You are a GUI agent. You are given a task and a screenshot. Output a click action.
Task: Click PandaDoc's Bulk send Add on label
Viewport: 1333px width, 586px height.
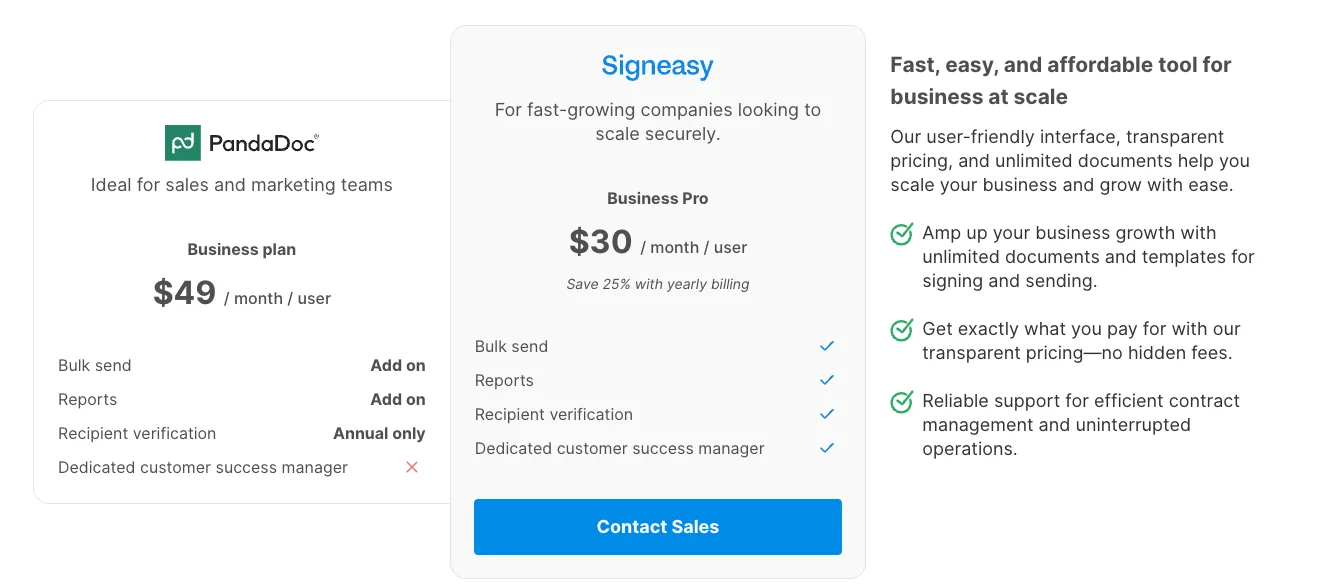click(x=397, y=365)
